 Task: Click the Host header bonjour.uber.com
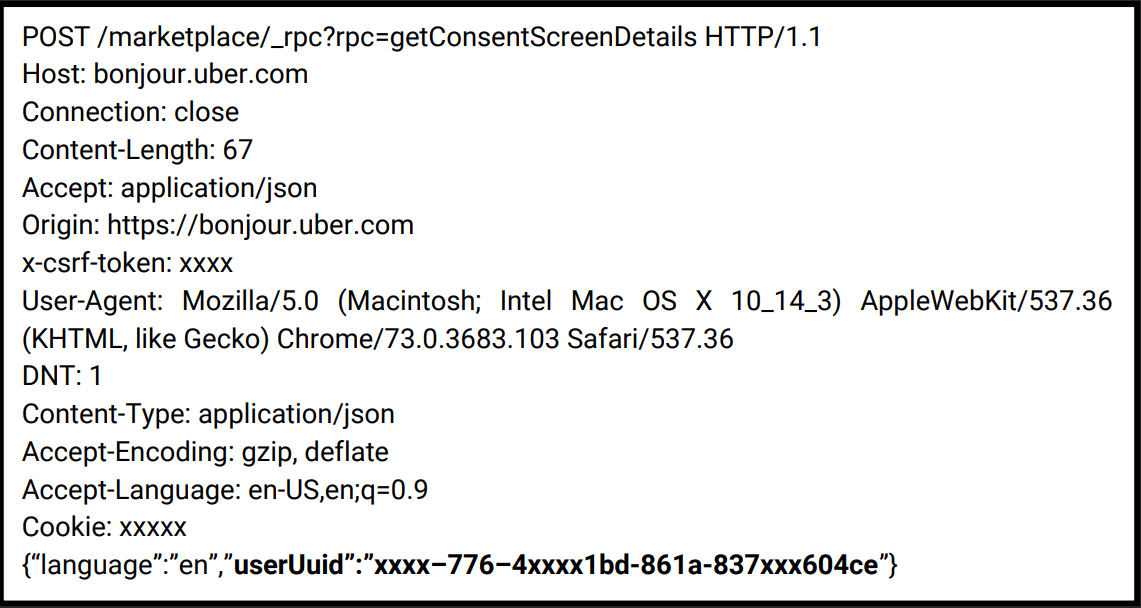(x=201, y=74)
